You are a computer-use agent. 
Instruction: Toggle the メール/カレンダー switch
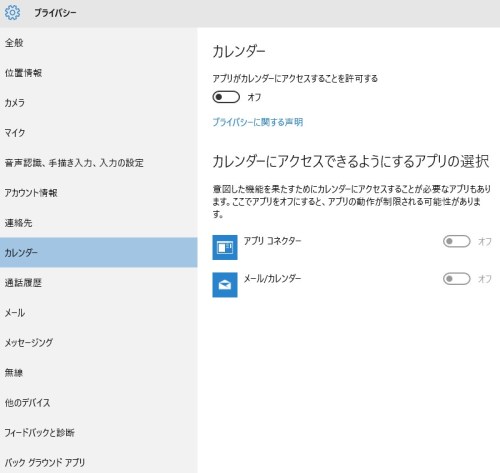point(457,278)
